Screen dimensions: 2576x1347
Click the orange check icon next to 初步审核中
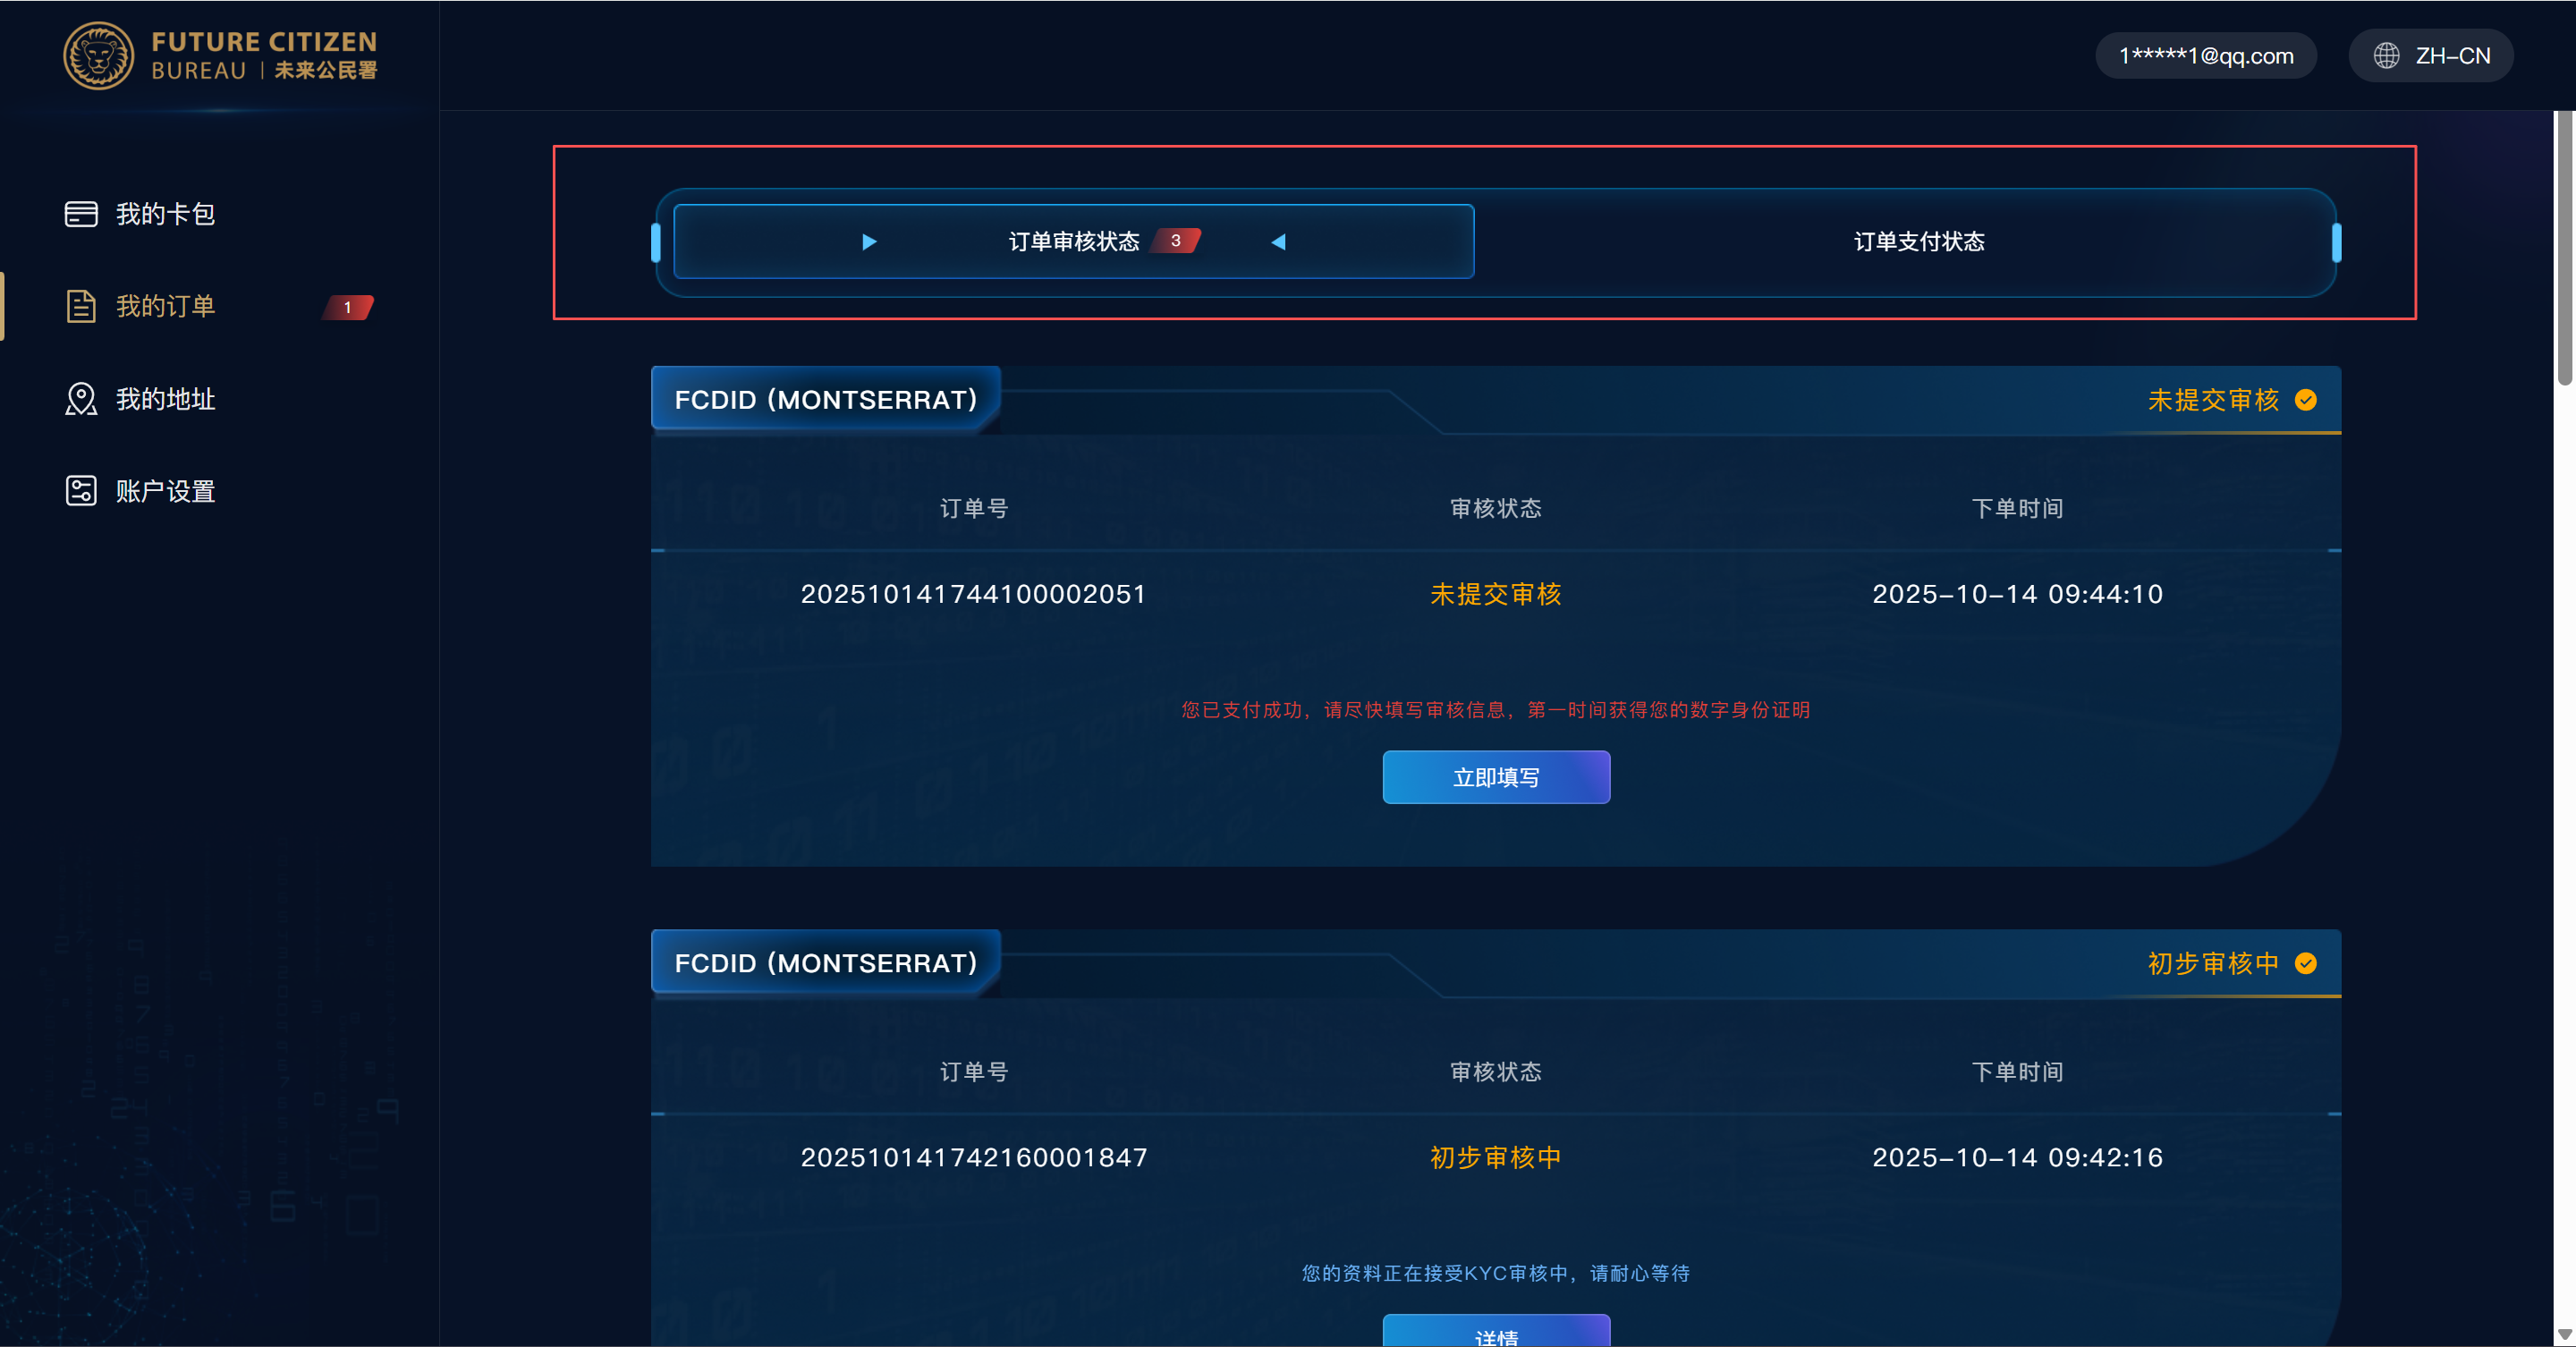coord(2306,963)
